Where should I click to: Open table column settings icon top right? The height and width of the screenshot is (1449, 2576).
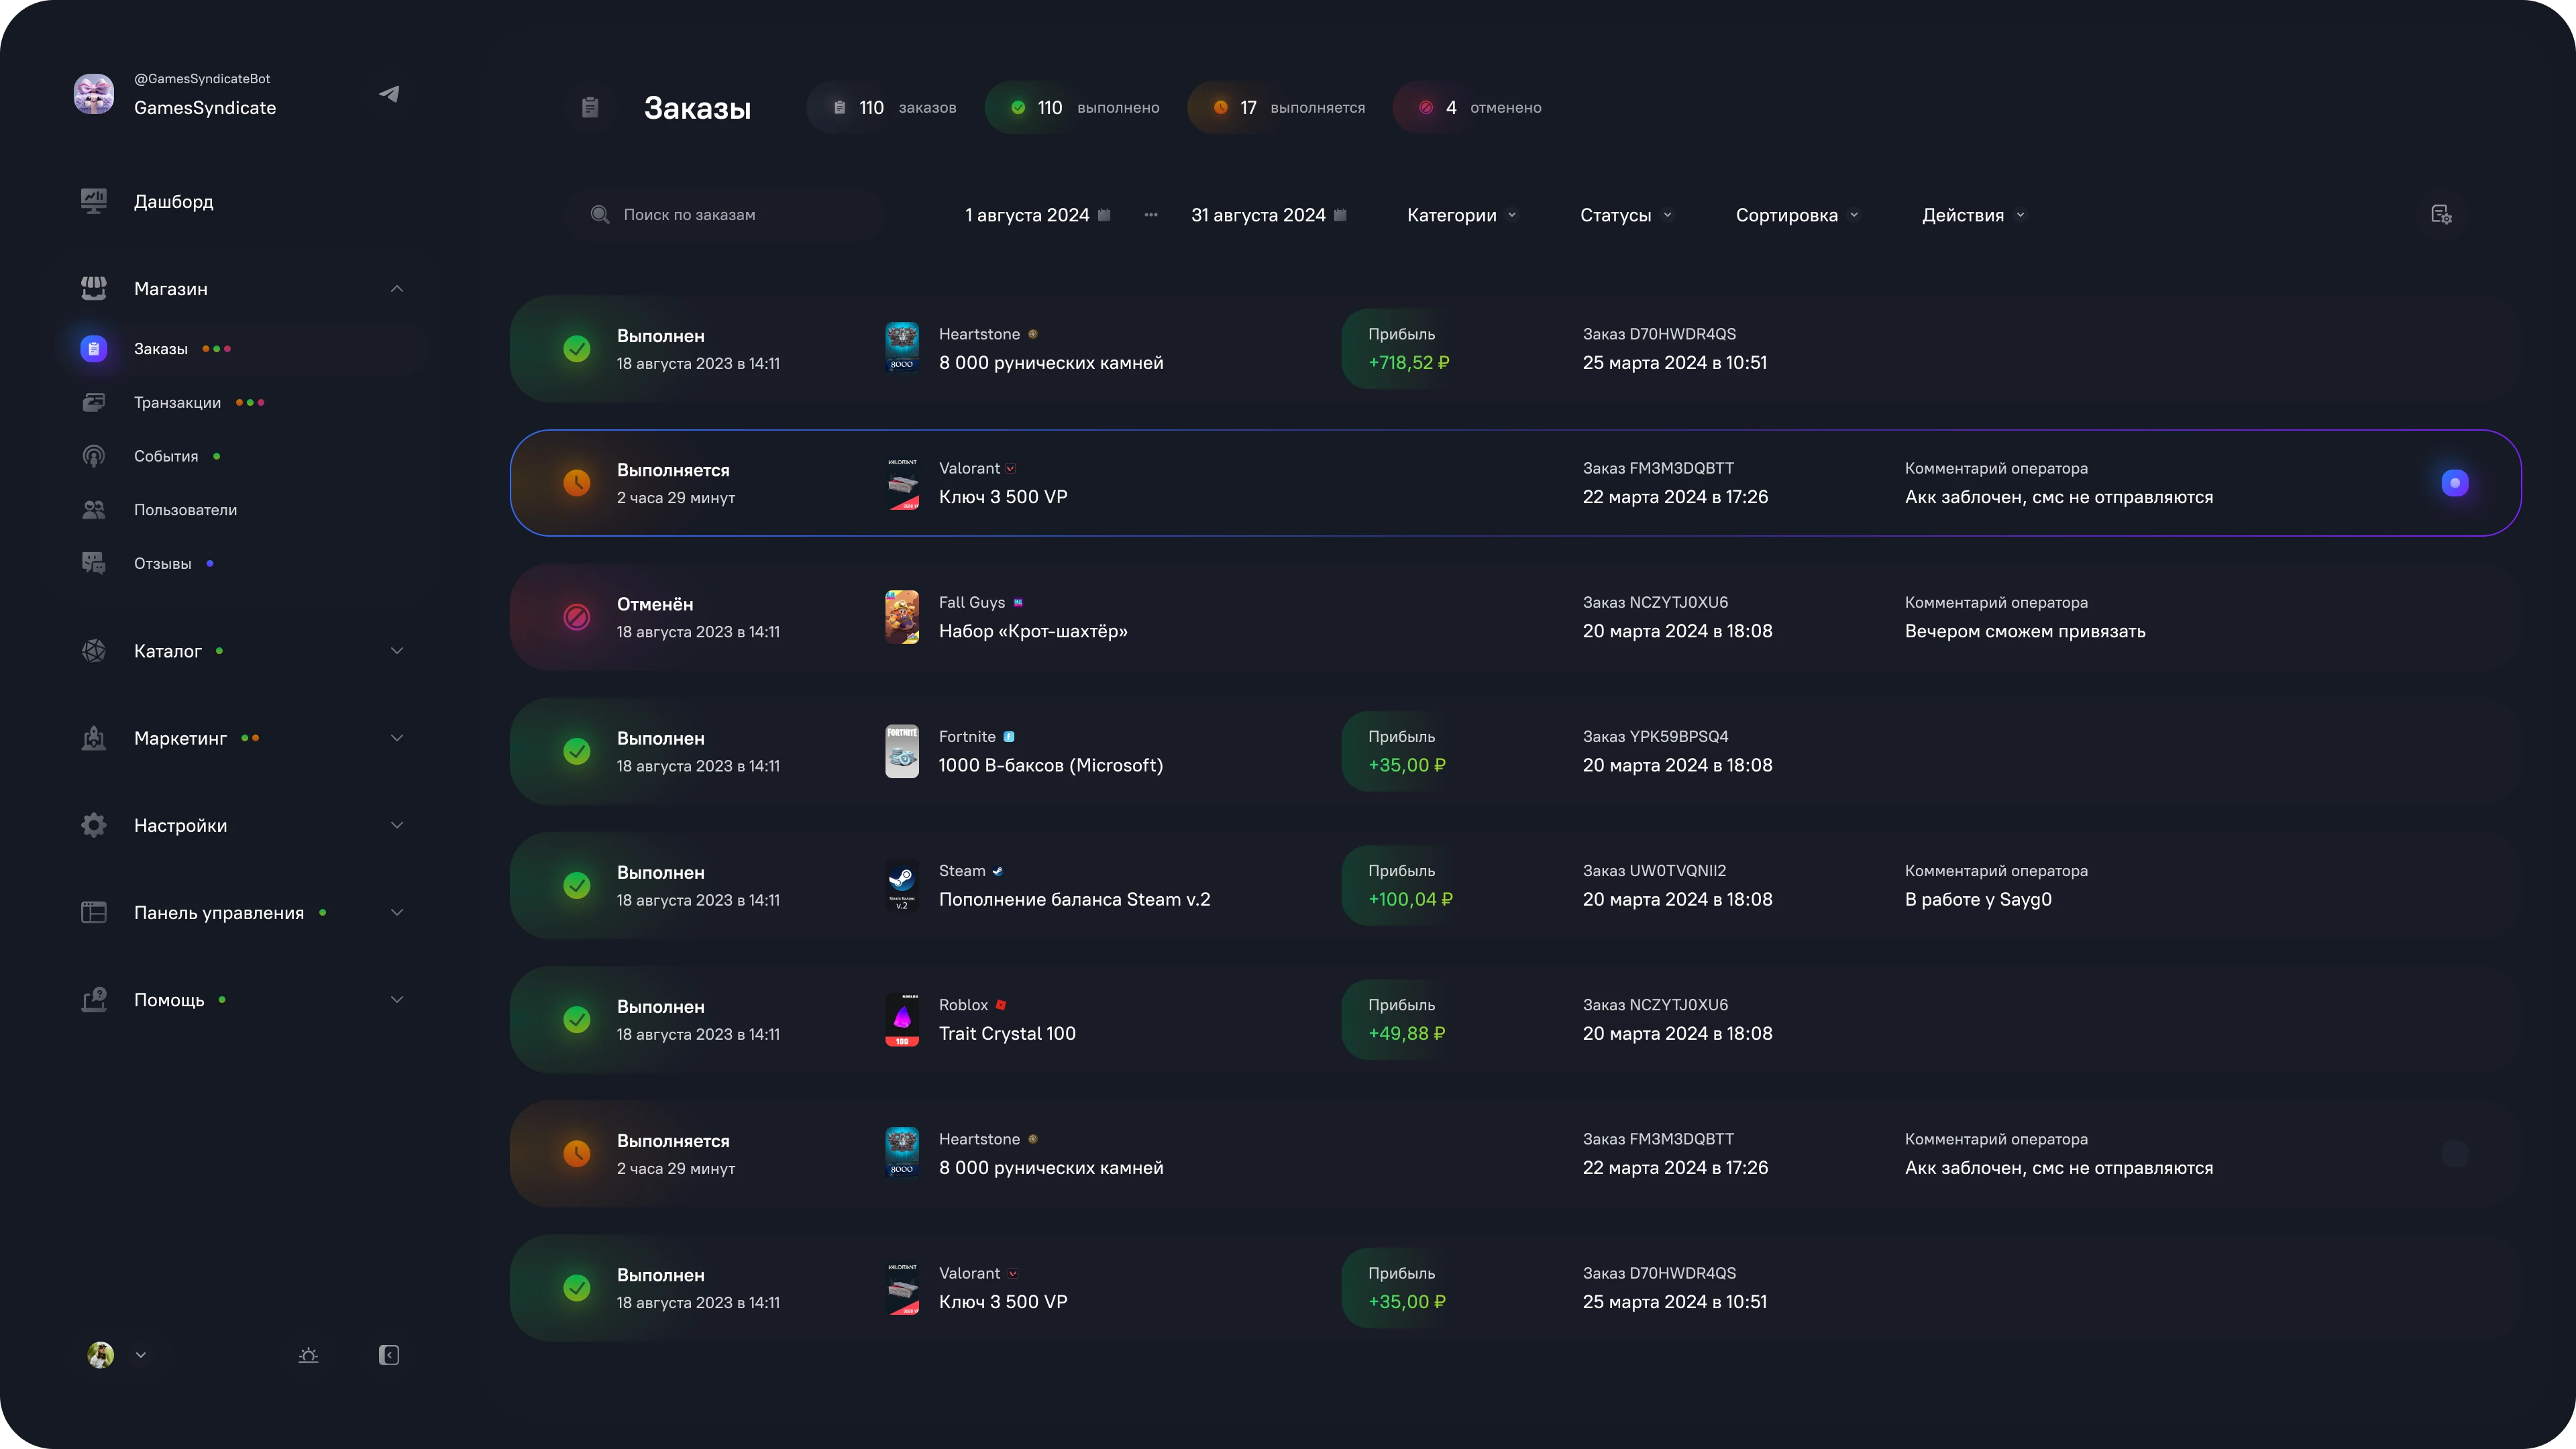2443,214
